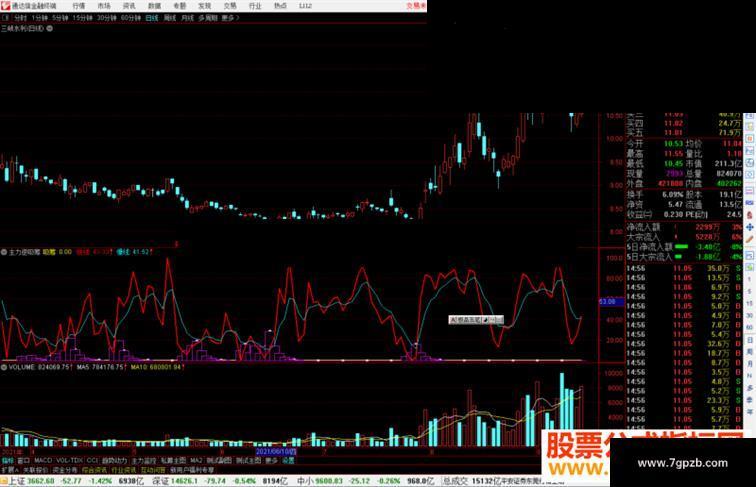Open the 资金分布 tab
The width and height of the screenshot is (756, 487).
point(65,470)
